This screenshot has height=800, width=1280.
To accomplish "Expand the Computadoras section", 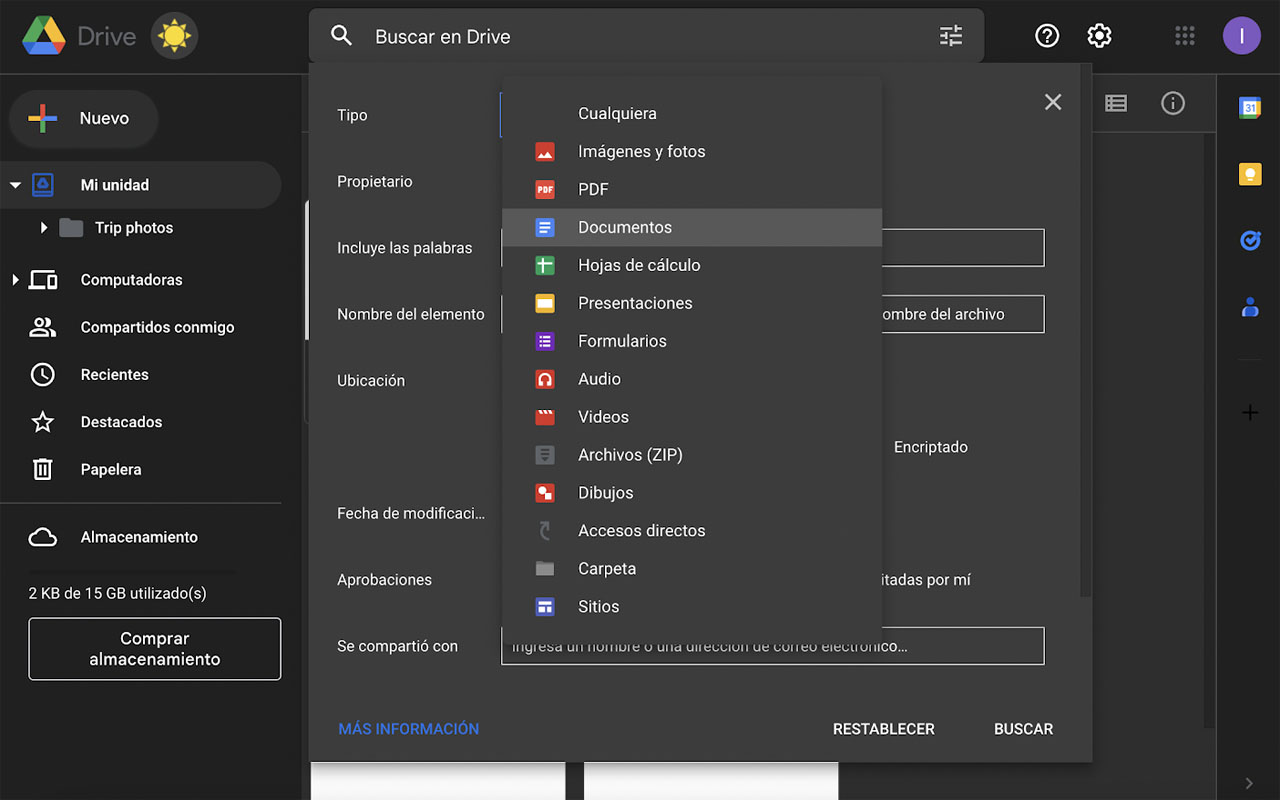I will (15, 280).
